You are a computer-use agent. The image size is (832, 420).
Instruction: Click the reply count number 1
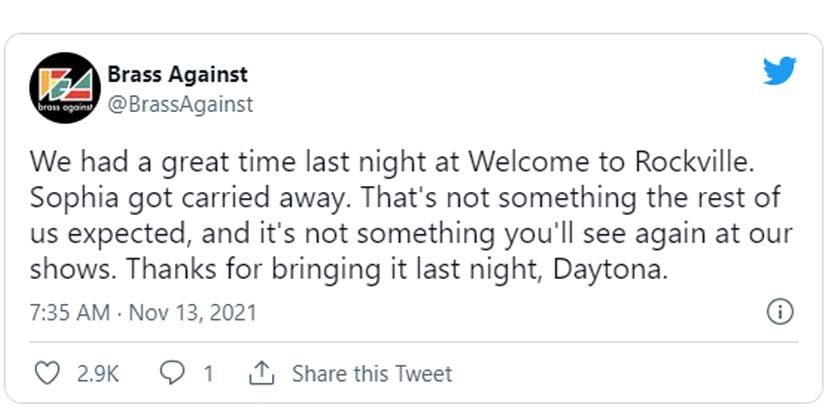pos(209,374)
